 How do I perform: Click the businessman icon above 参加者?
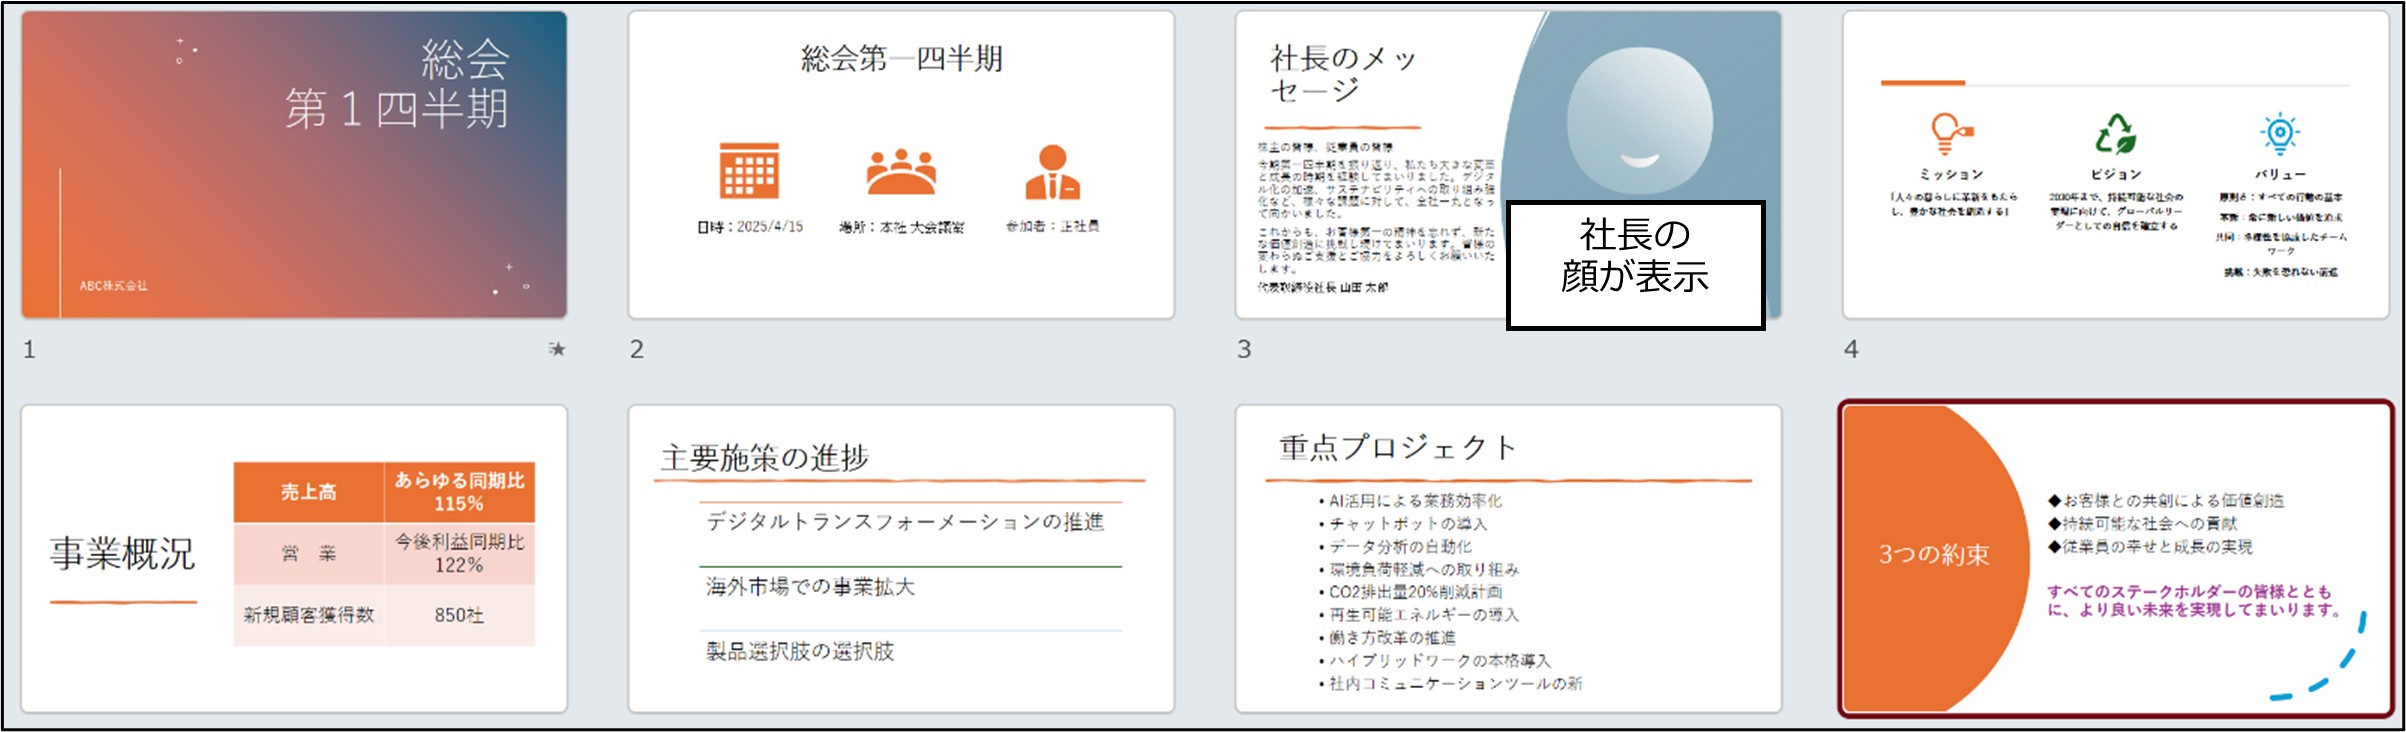[1052, 172]
